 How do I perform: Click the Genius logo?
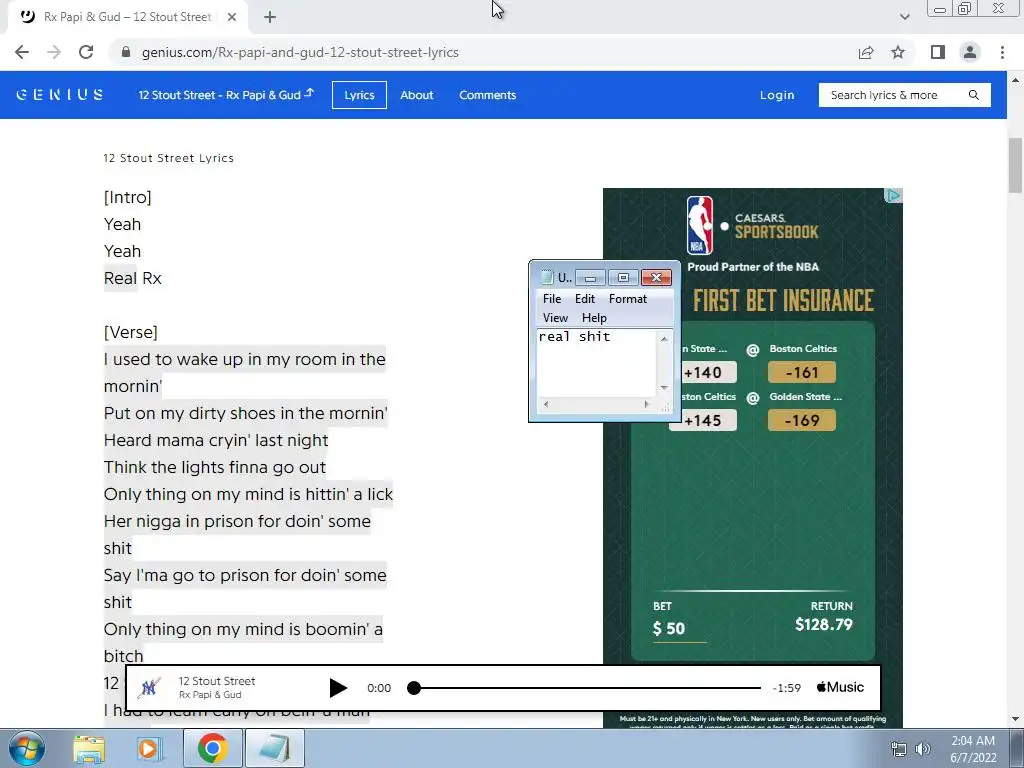(x=59, y=95)
